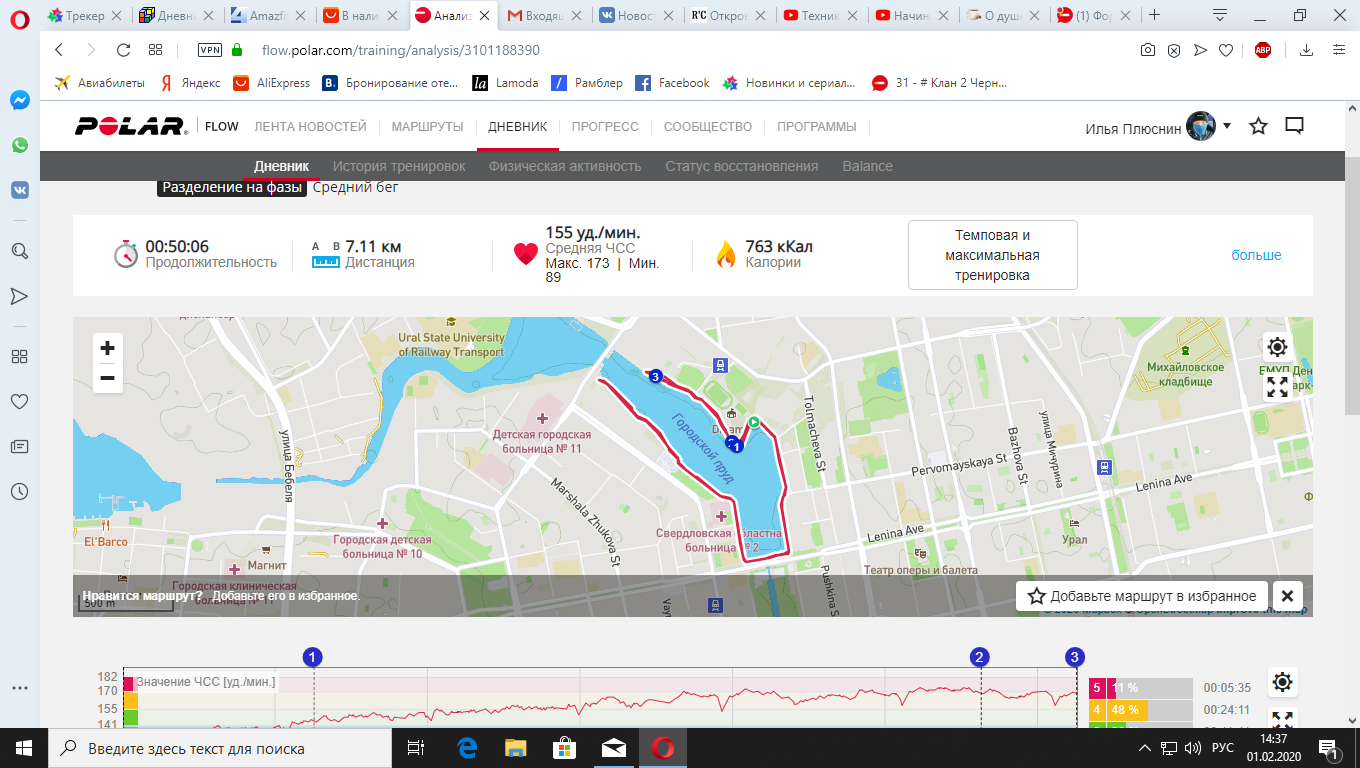Switch to Статус восстановления tab
Viewport: 1360px width, 768px height.
coord(742,166)
